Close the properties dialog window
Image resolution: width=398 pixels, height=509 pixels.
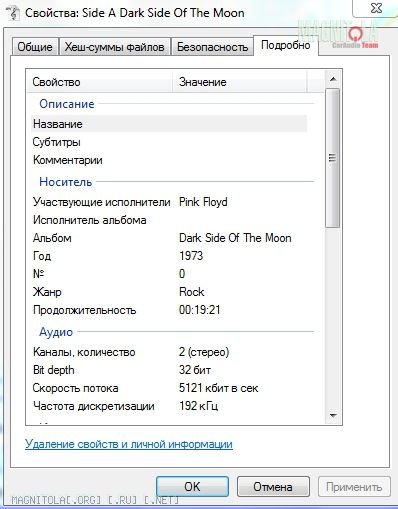[376, 8]
